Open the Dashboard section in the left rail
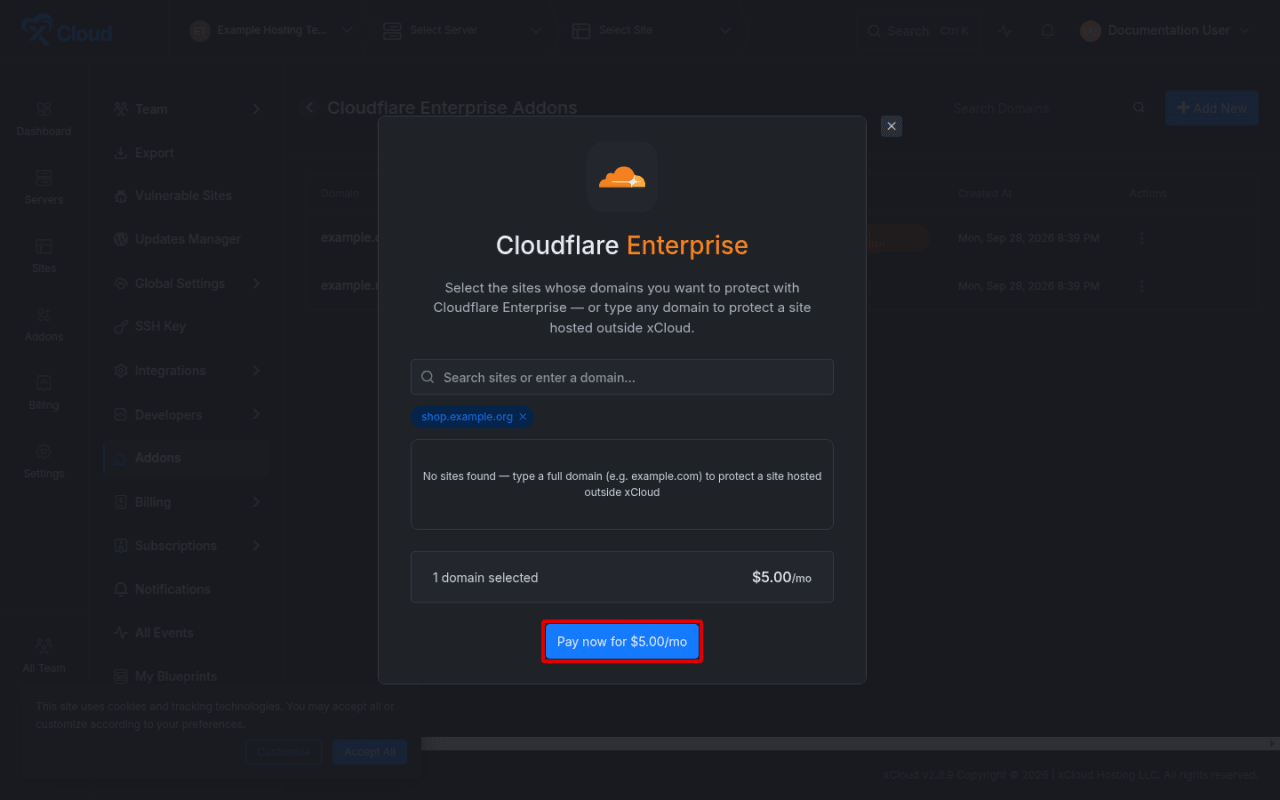1280x800 pixels. pyautogui.click(x=44, y=118)
